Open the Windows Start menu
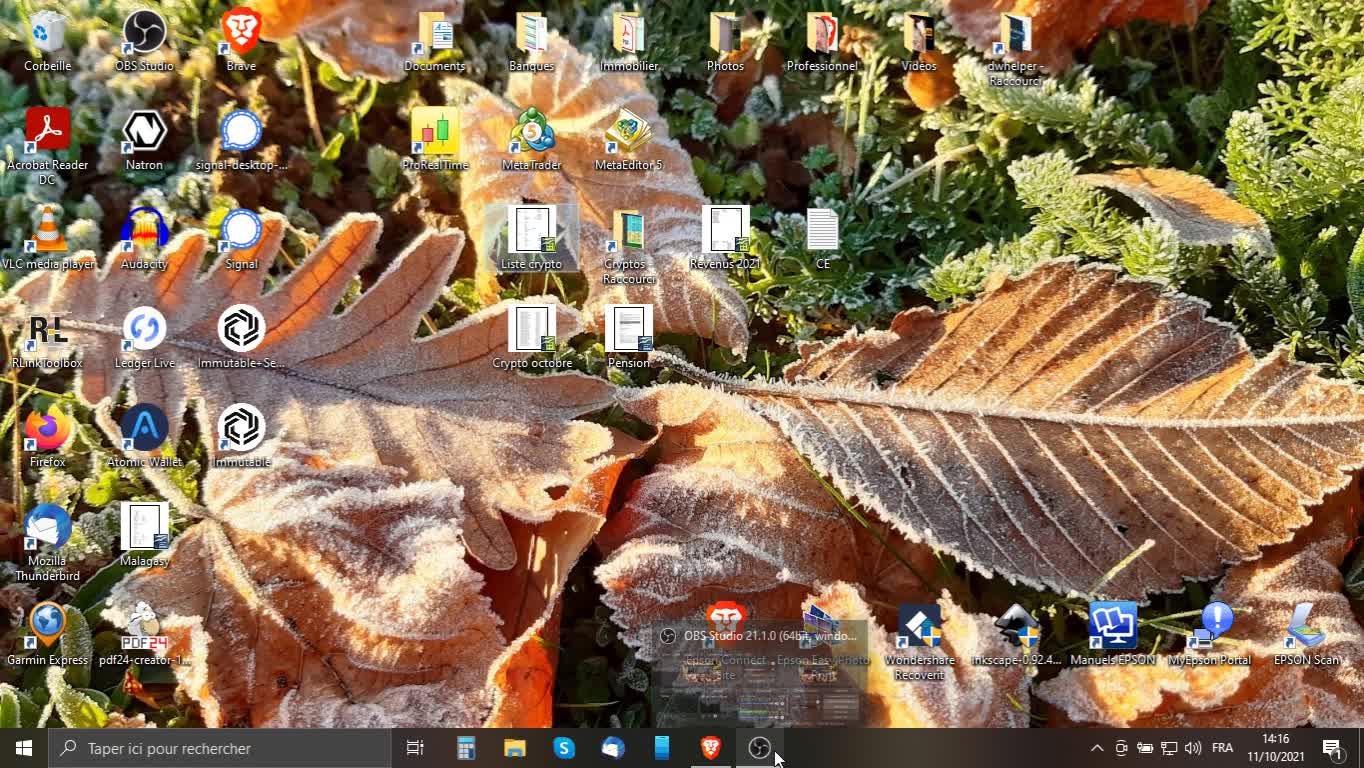The width and height of the screenshot is (1364, 768). (24, 748)
